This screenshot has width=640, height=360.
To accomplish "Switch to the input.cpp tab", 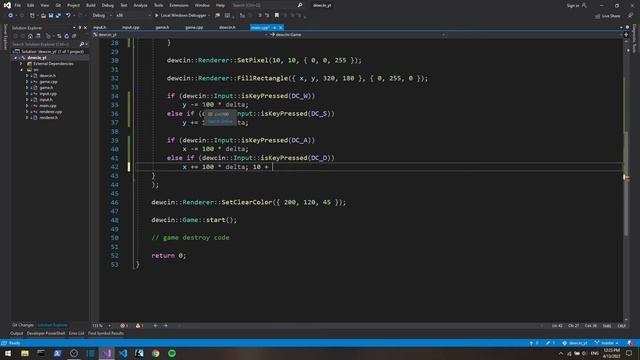I will (131, 27).
